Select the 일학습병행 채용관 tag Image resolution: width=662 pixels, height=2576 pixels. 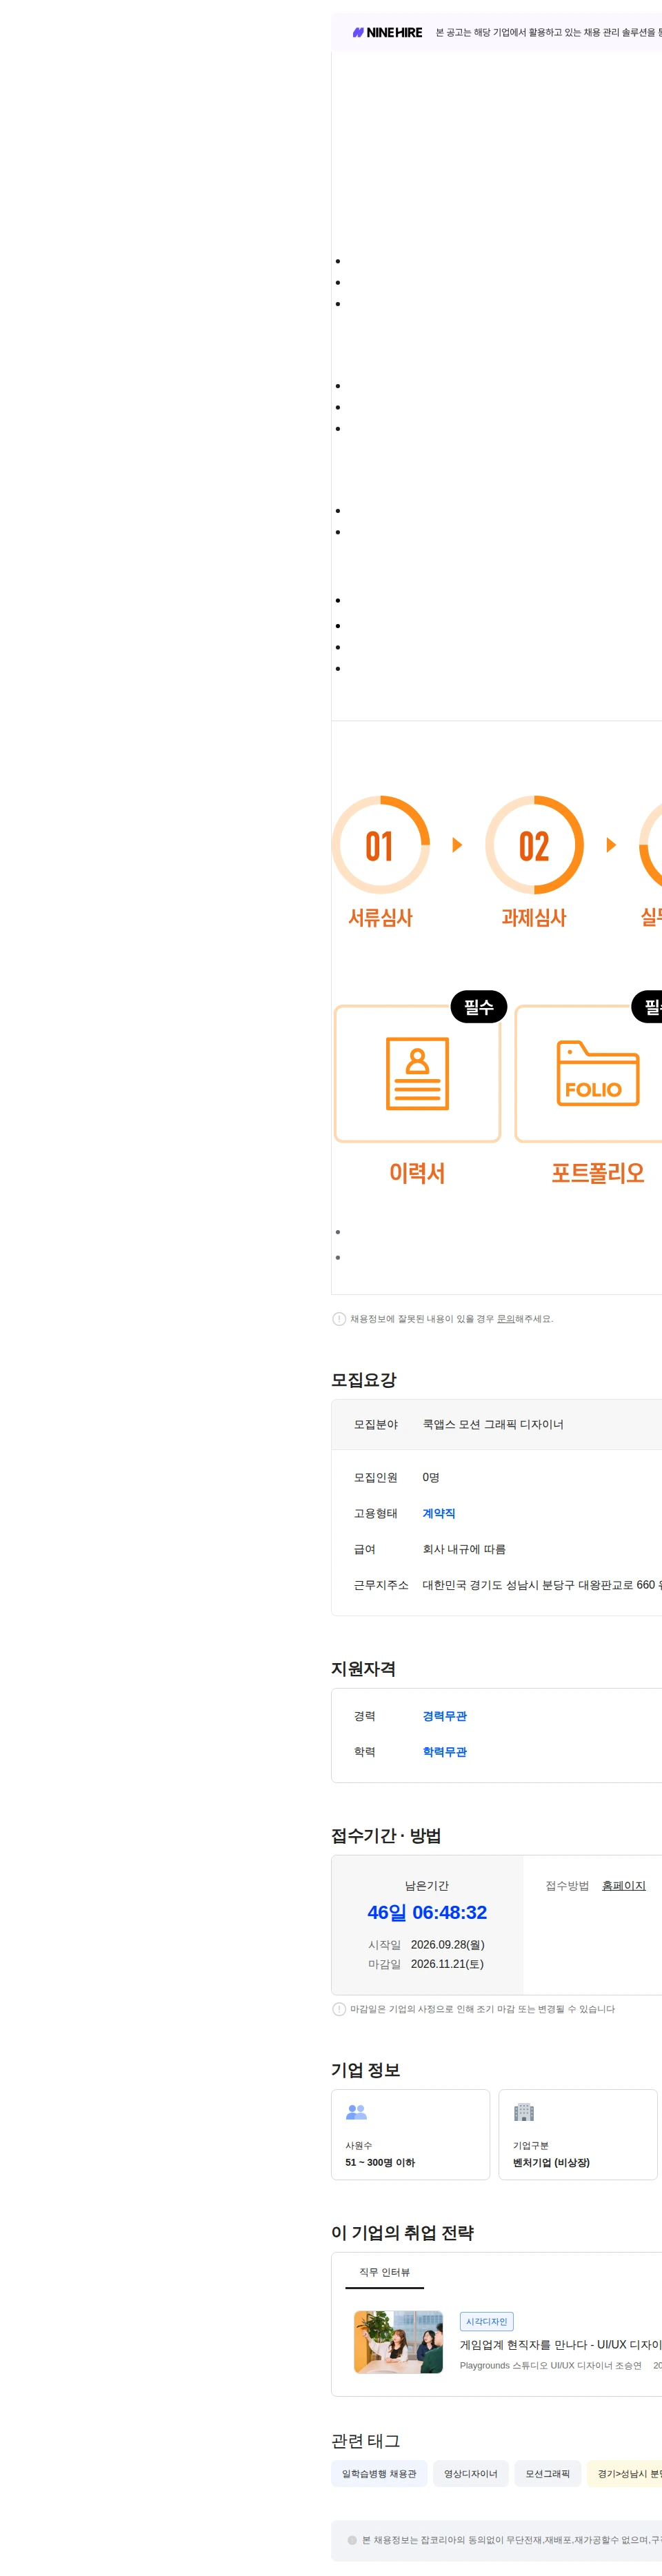point(379,2473)
